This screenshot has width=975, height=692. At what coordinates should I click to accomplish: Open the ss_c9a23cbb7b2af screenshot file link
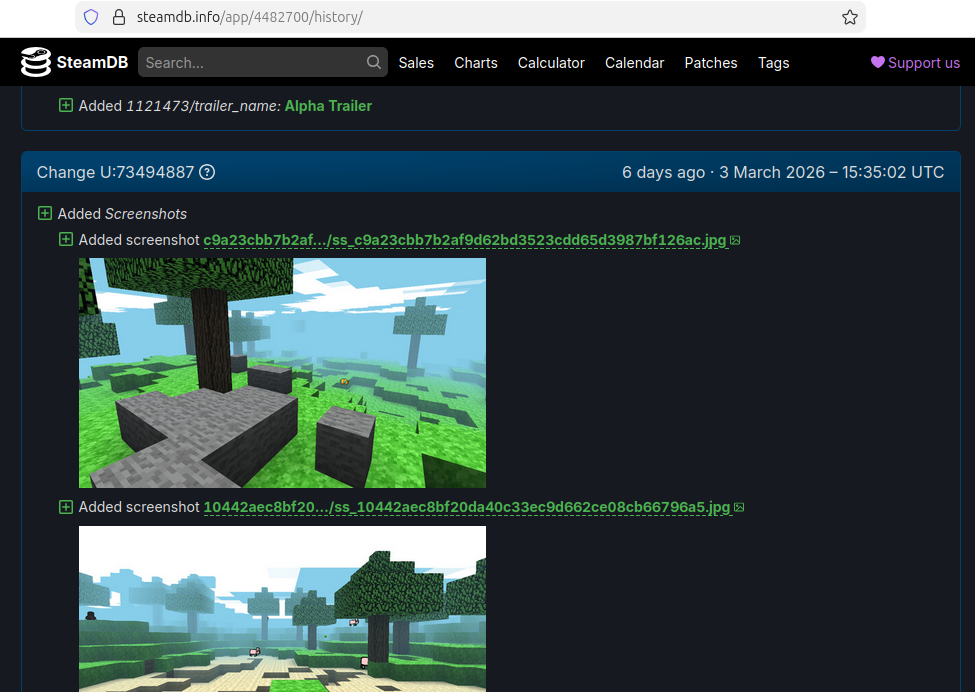point(464,240)
